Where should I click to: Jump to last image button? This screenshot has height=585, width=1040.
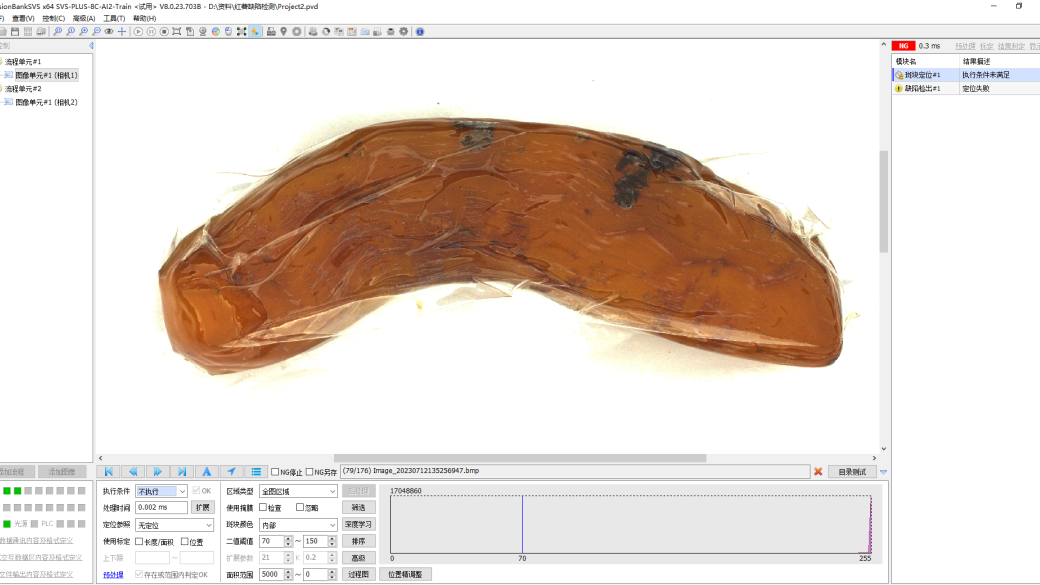(x=182, y=472)
